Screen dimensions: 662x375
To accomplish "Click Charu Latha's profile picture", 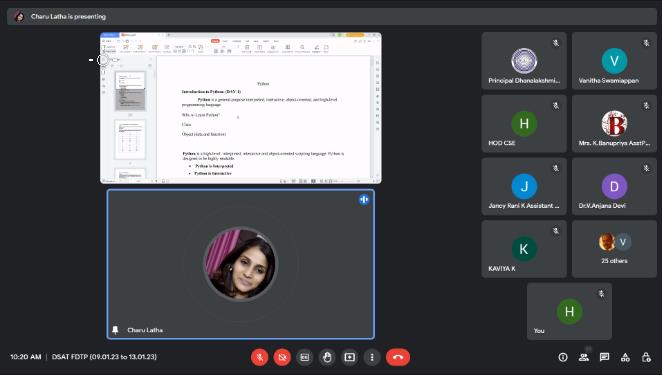I will point(240,264).
